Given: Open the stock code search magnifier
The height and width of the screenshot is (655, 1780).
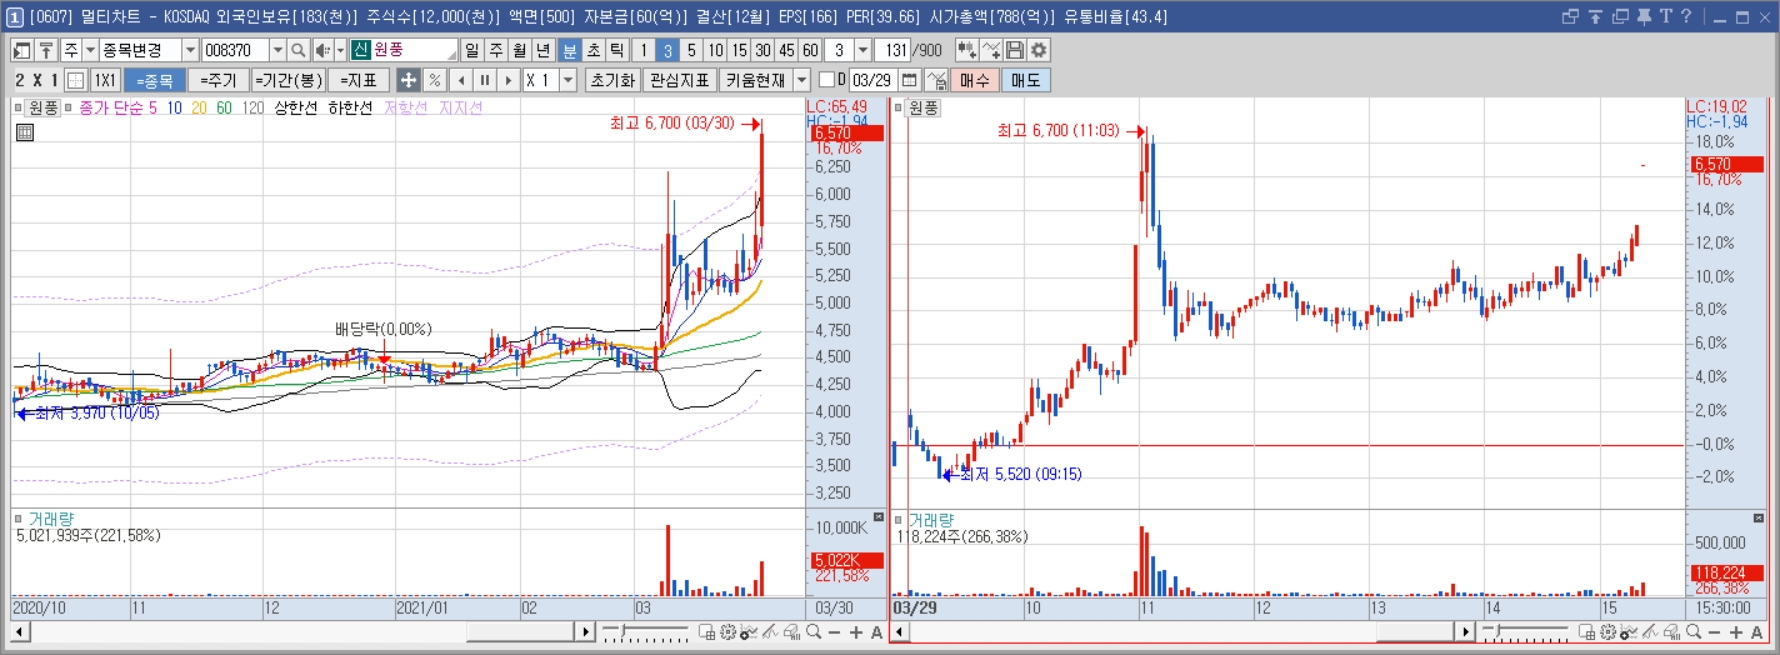Looking at the screenshot, I should (298, 50).
